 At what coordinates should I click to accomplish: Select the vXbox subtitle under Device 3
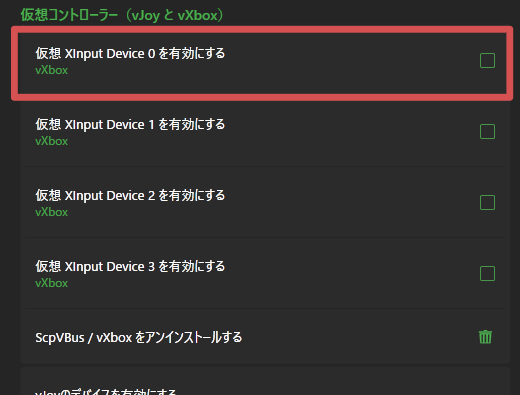point(52,283)
